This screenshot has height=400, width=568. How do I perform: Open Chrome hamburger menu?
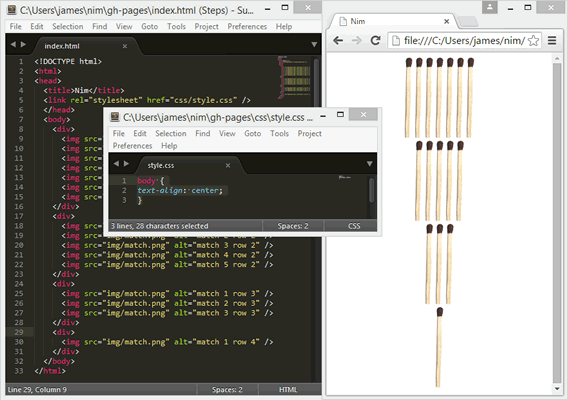(552, 41)
